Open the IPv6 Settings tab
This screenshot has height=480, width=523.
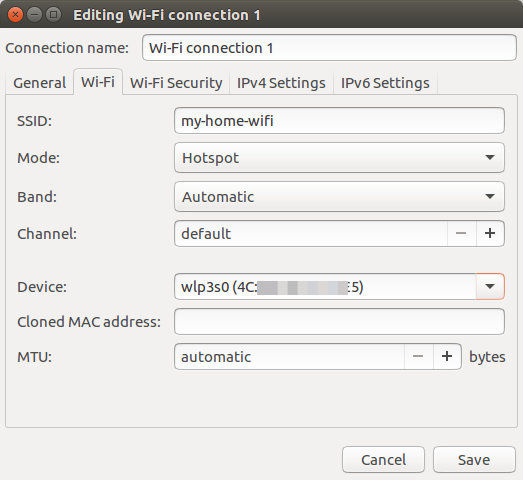tap(385, 83)
